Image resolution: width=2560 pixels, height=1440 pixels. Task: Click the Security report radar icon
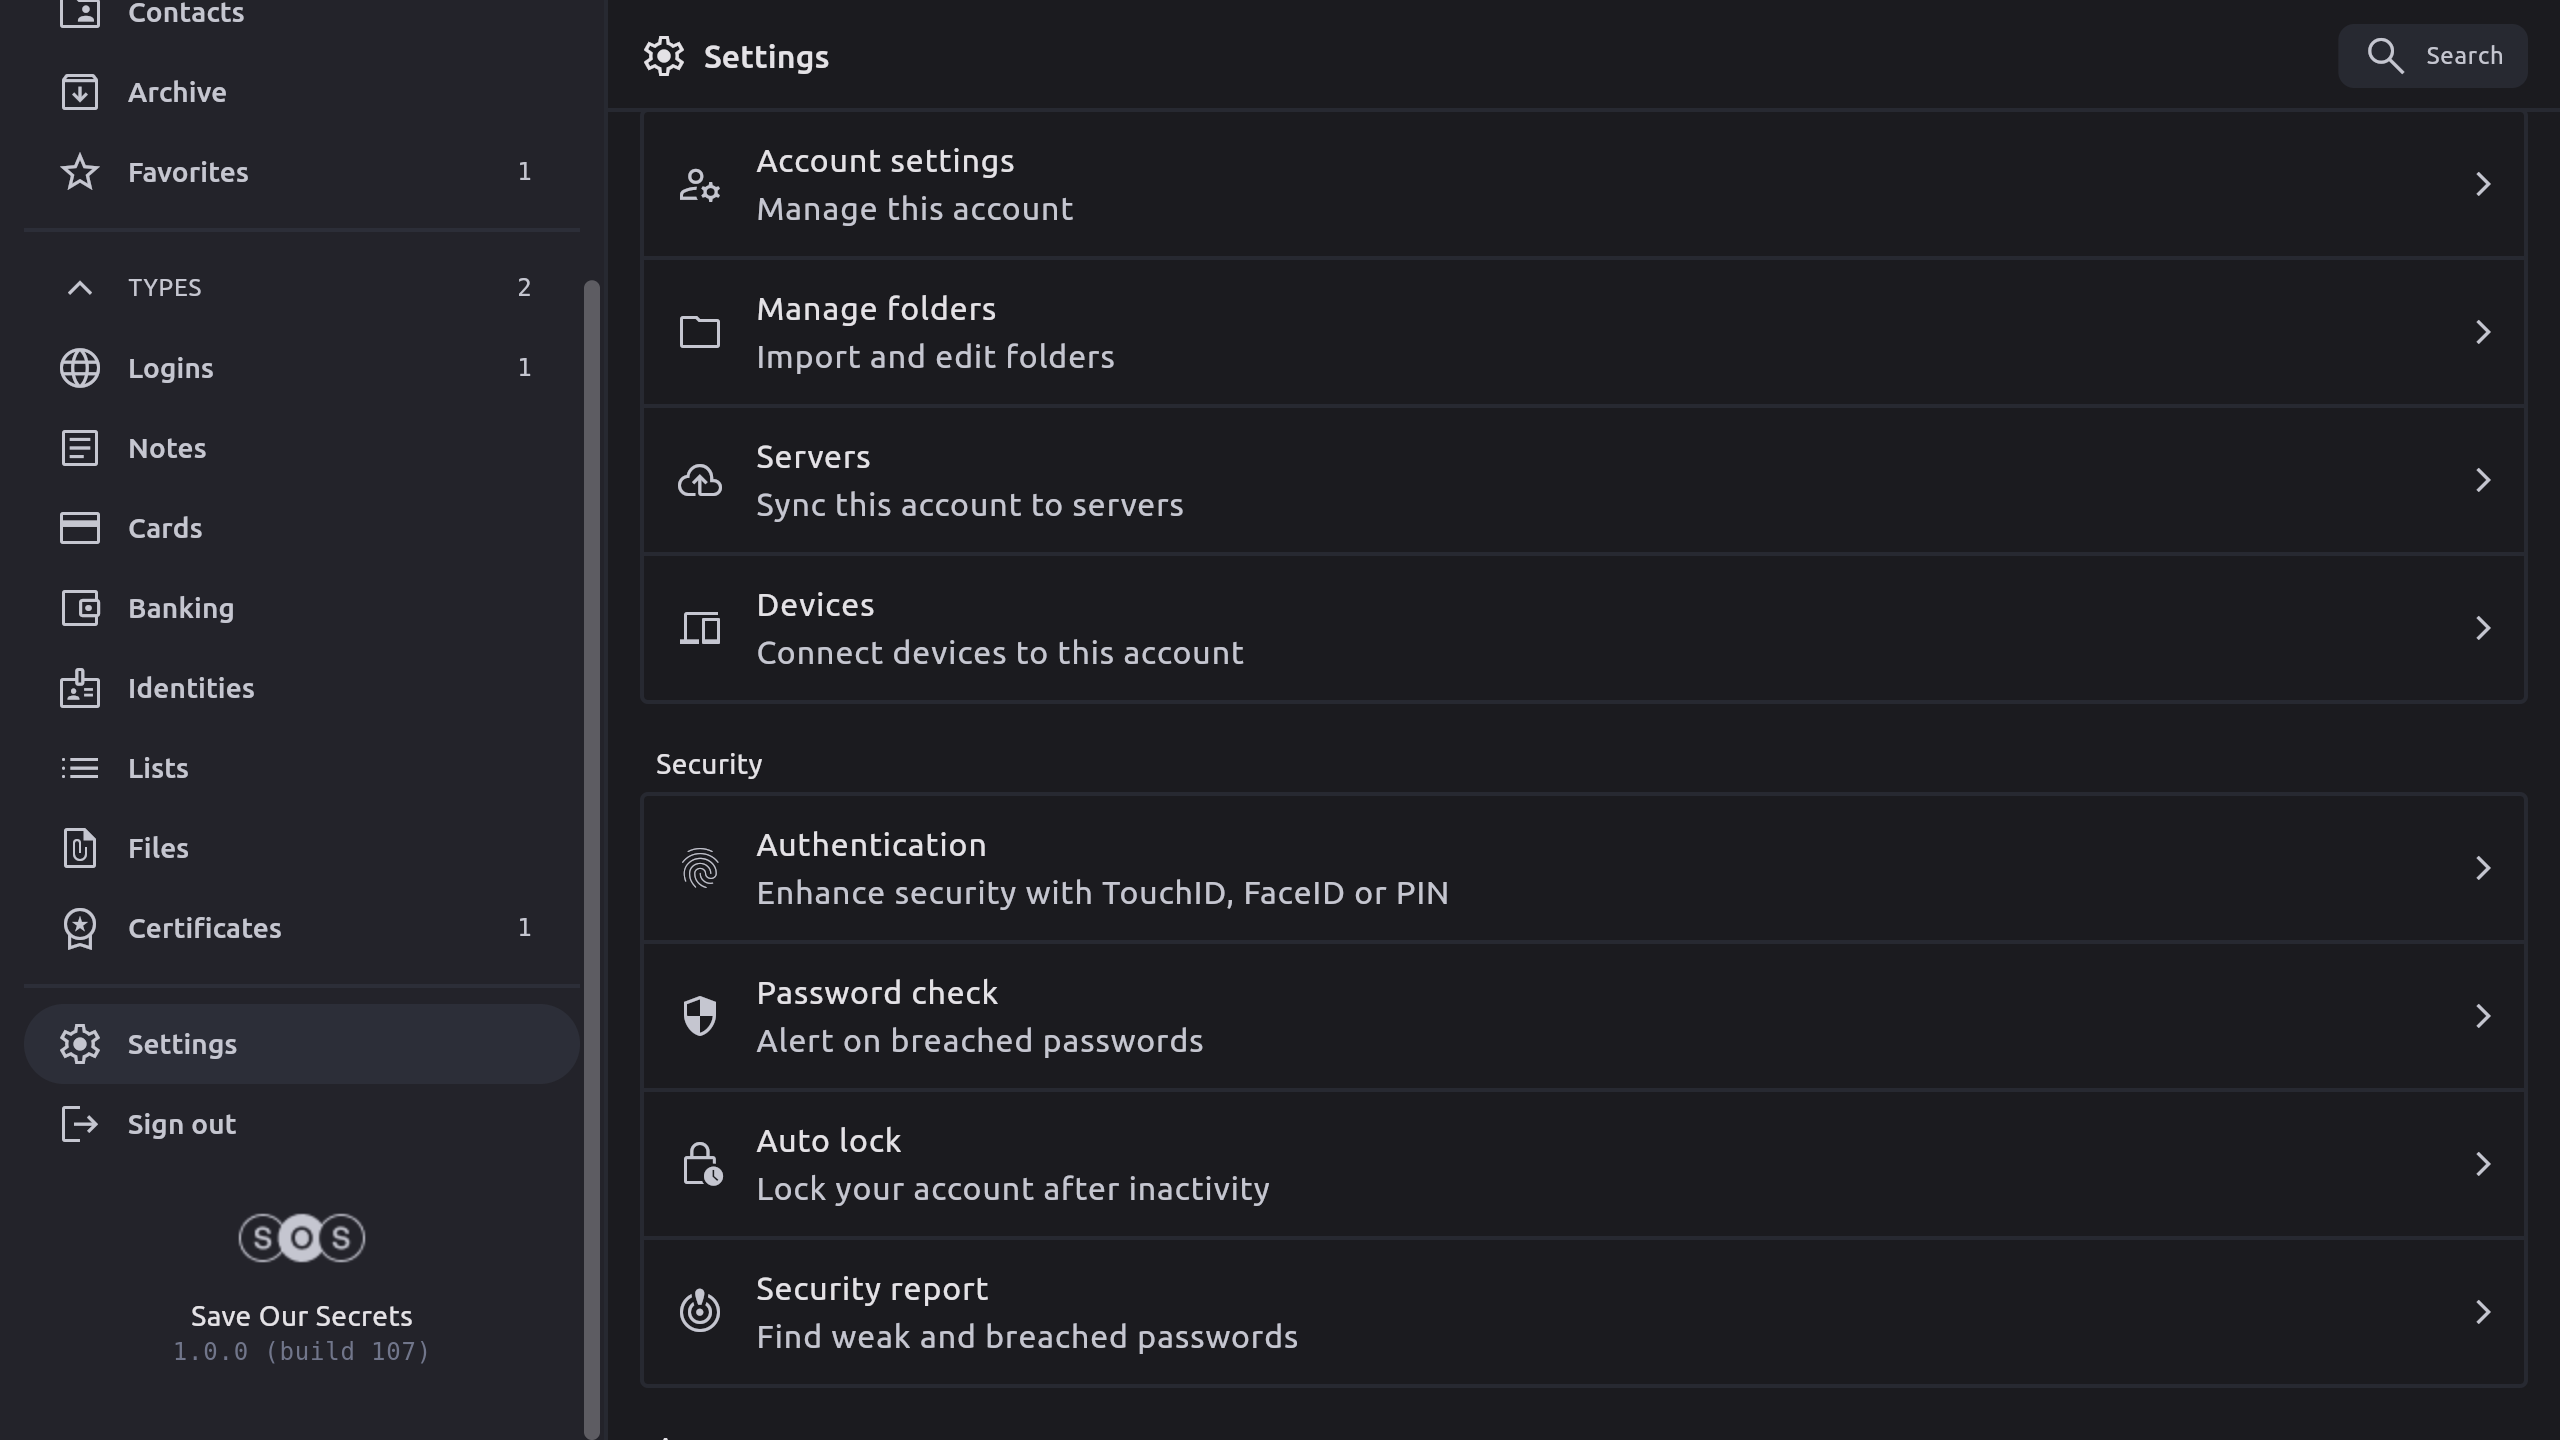[x=700, y=1311]
